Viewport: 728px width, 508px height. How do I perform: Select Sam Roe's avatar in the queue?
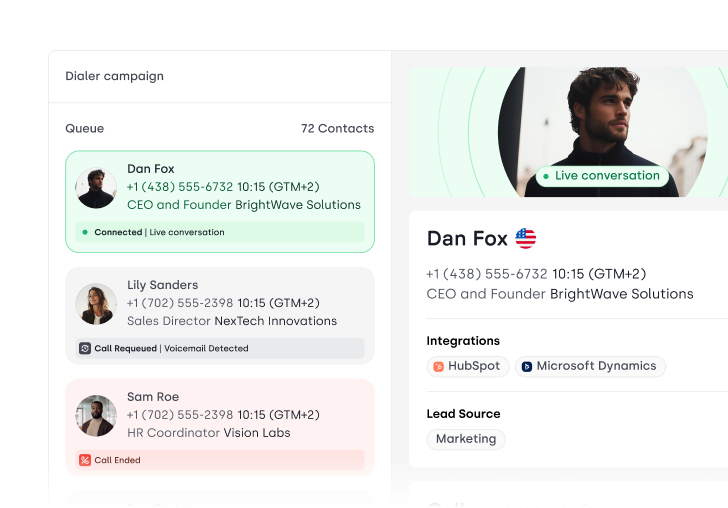[x=96, y=415]
